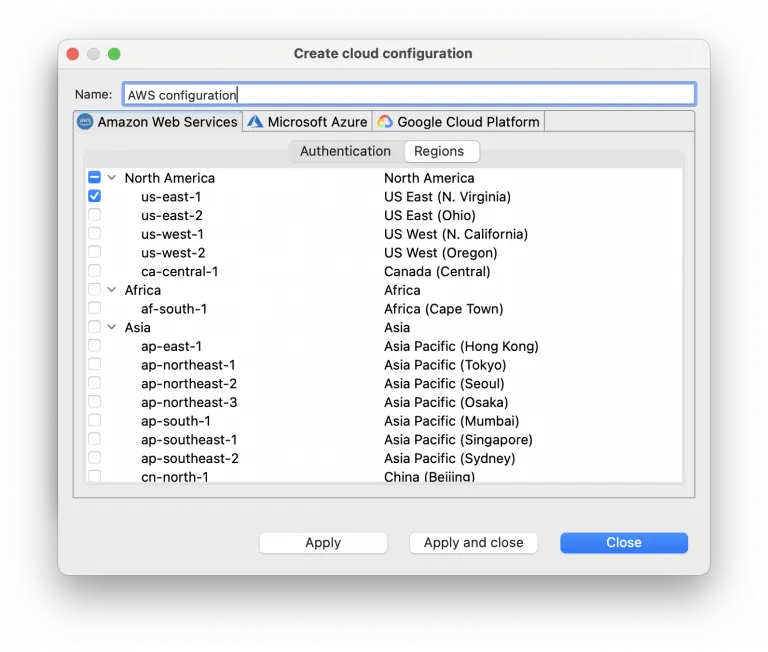Click the blue Close button
The width and height of the screenshot is (768, 652).
click(x=624, y=543)
